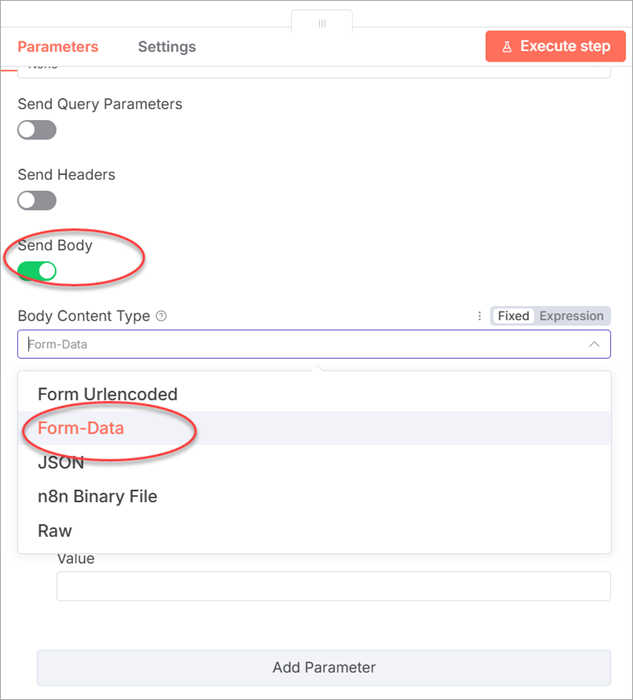Enable the Send Query Parameters toggle
The height and width of the screenshot is (700, 633).
pos(37,130)
